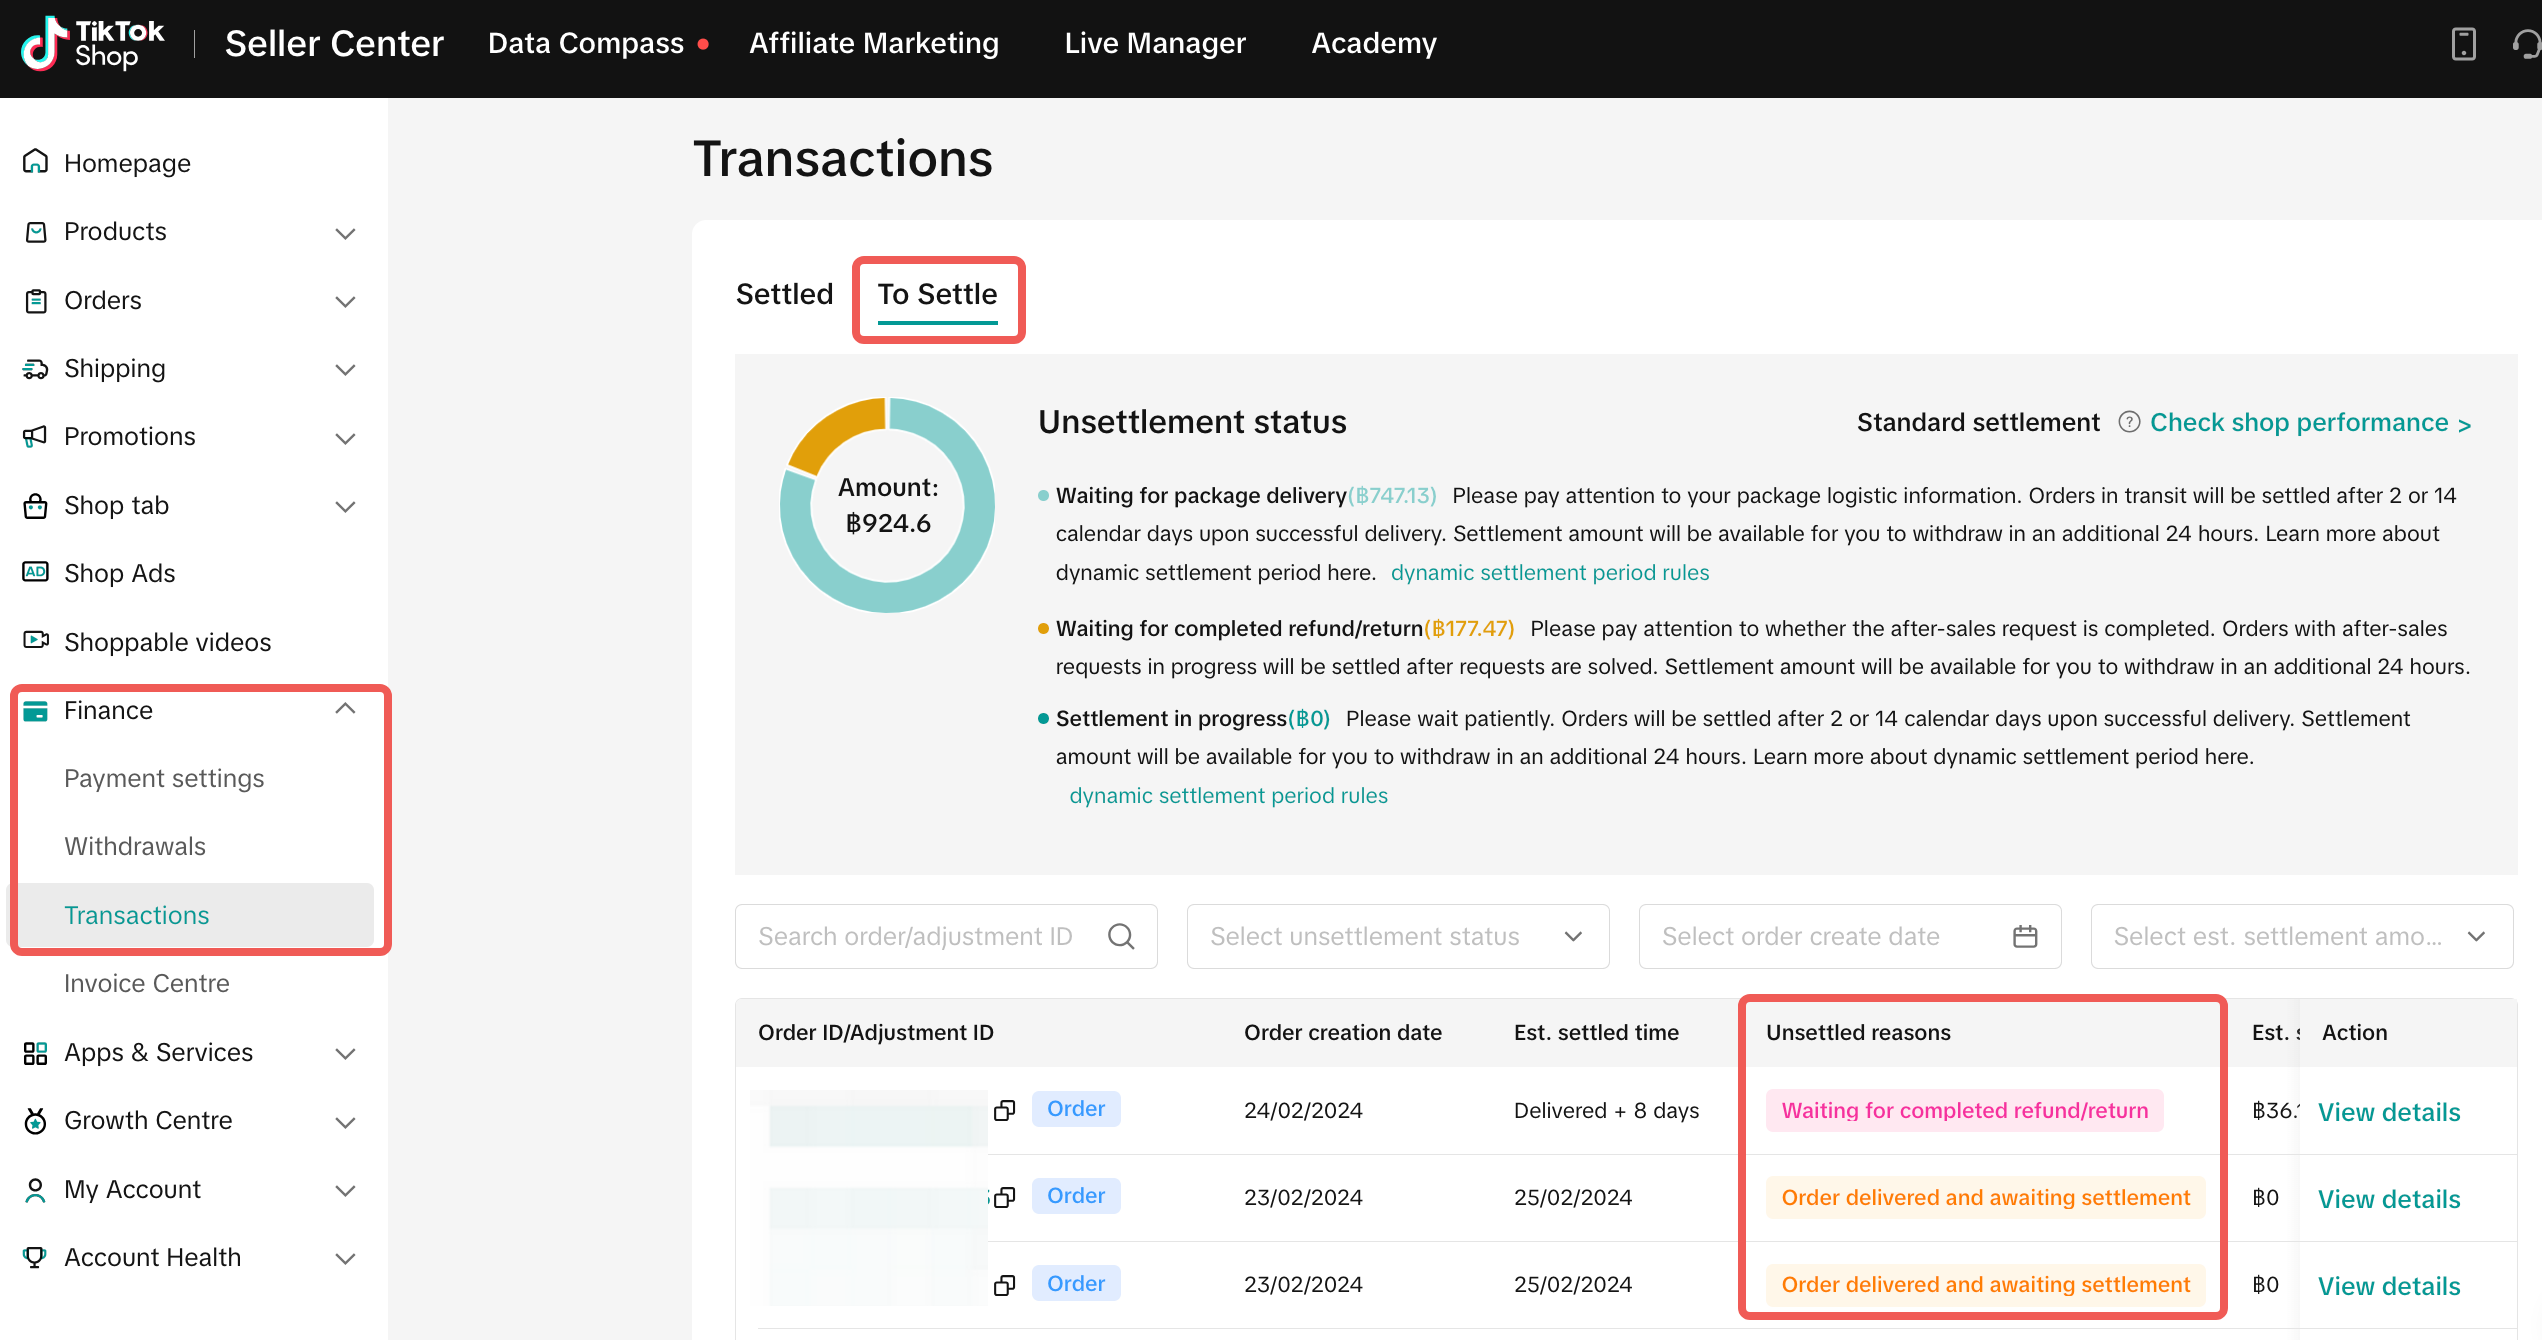Collapse the Finance sidebar section
The image size is (2542, 1340).
tap(345, 709)
